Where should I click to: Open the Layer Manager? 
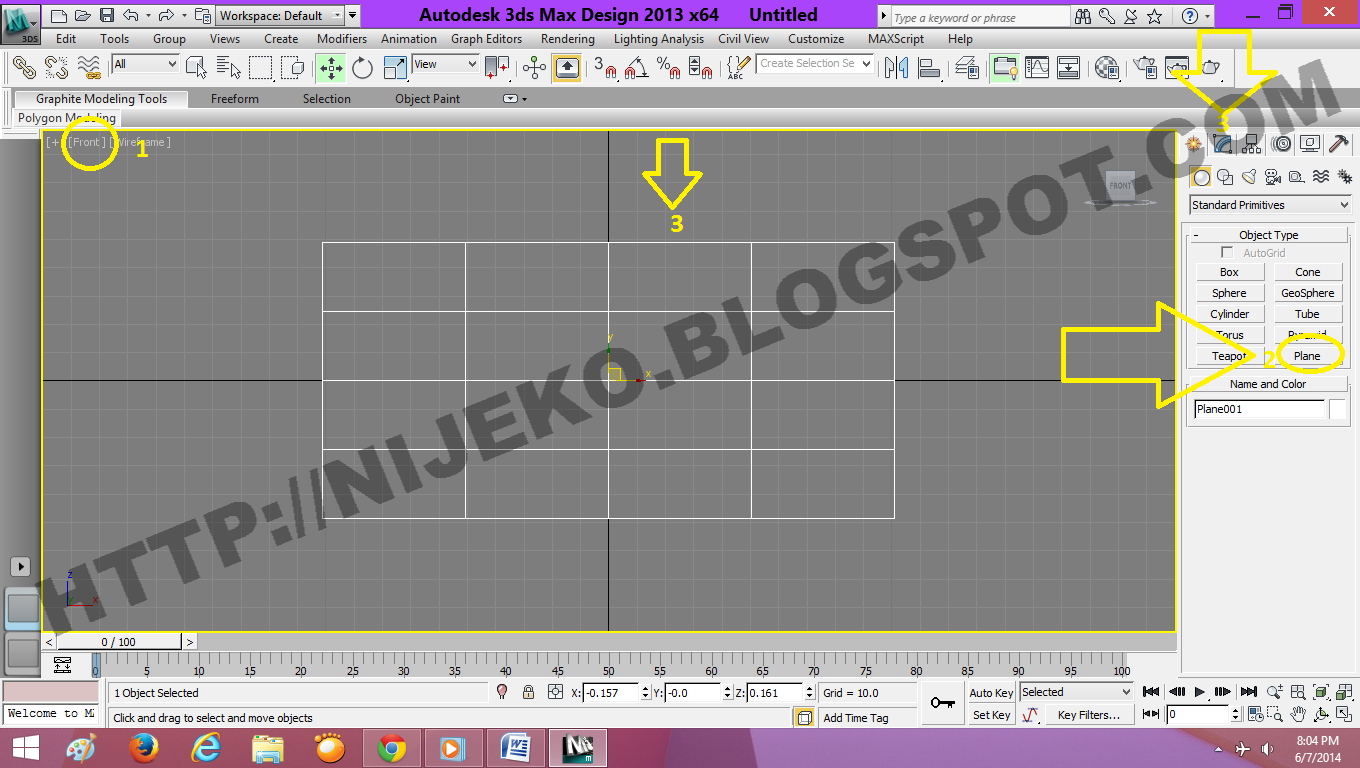point(967,67)
